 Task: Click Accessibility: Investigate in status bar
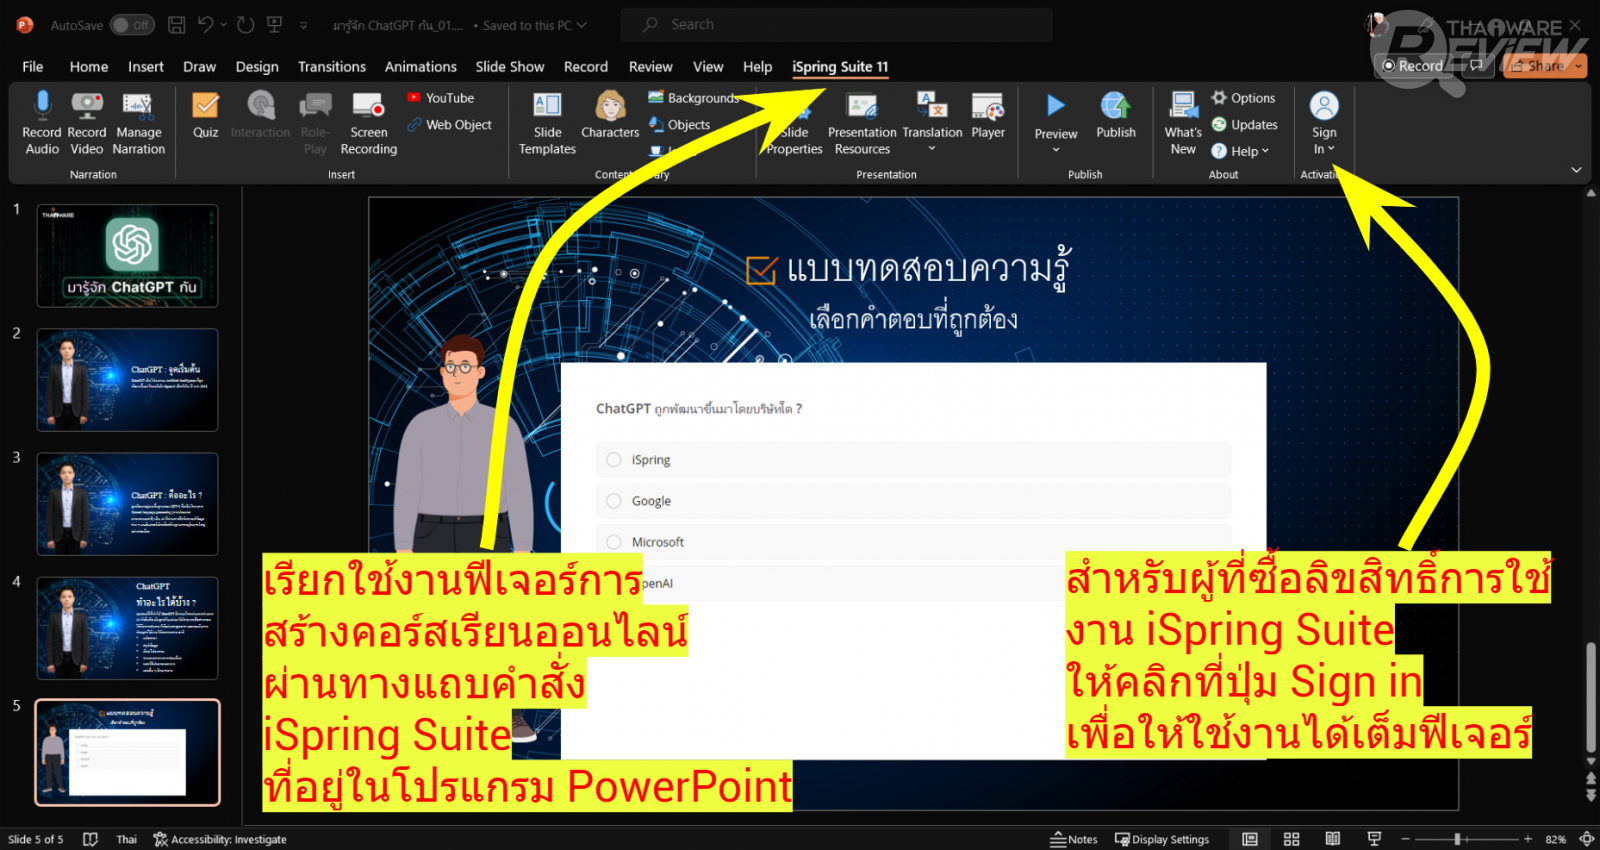220,839
